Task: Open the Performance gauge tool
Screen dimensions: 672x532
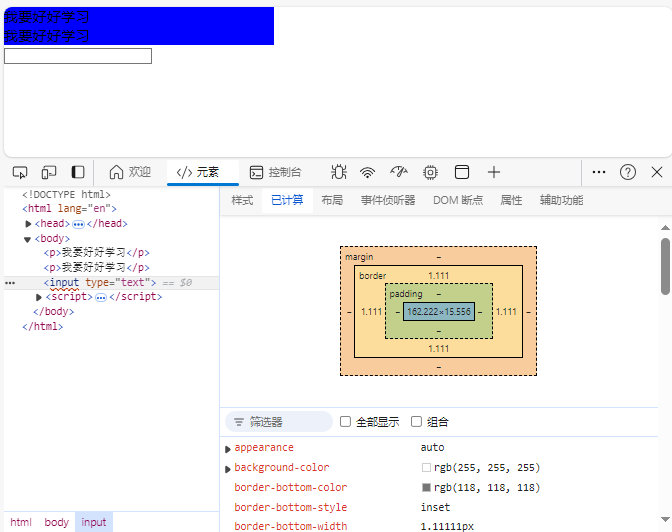Action: click(399, 172)
